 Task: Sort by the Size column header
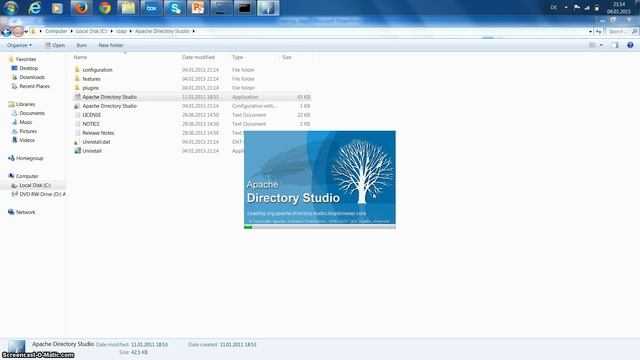coord(287,57)
